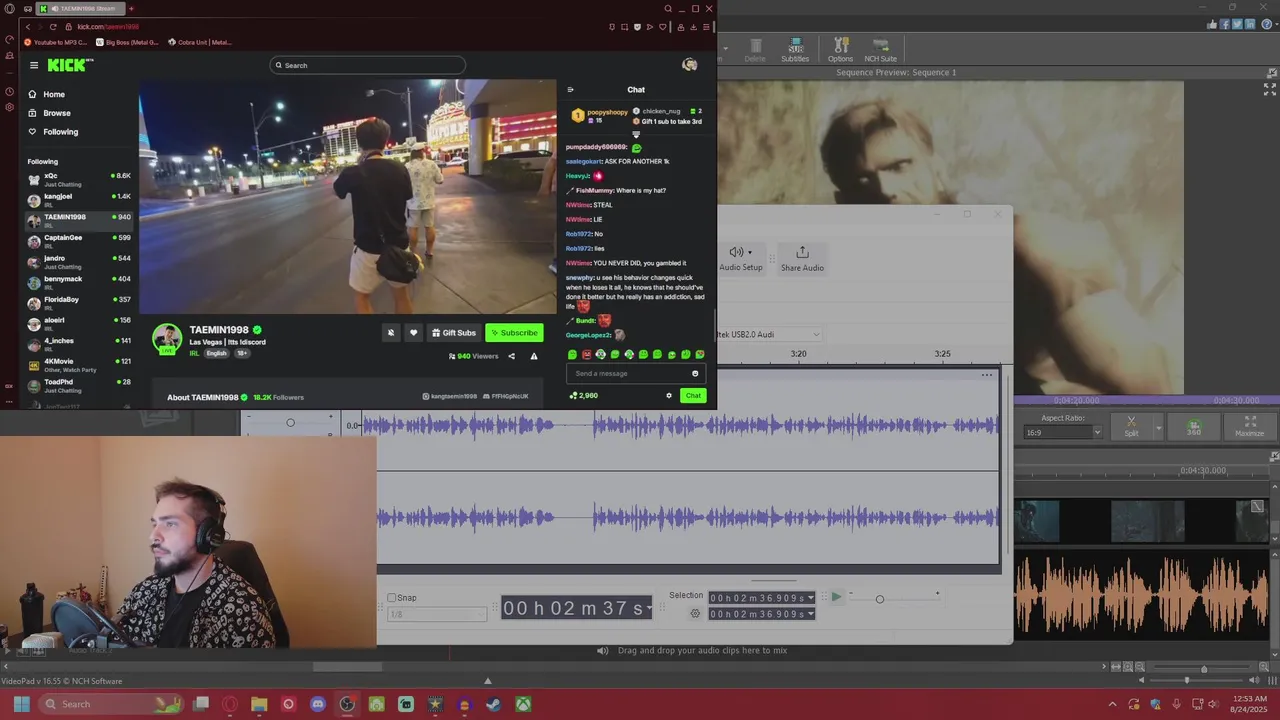The height and width of the screenshot is (720, 1280).
Task: Go back in the browser
Action: coord(27,27)
